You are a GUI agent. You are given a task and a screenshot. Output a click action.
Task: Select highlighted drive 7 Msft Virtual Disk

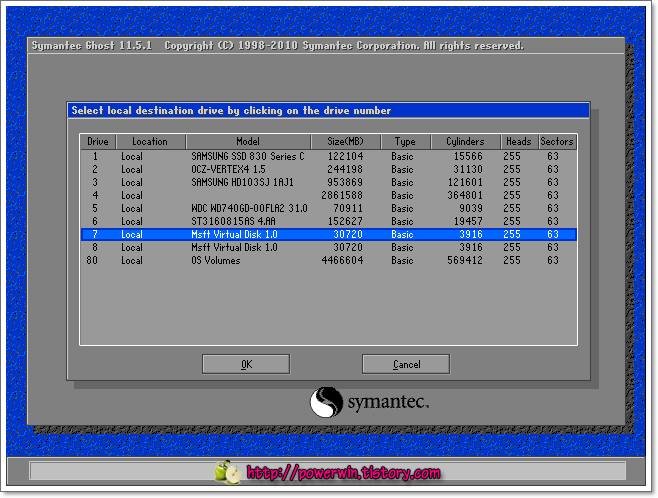pyautogui.click(x=329, y=235)
